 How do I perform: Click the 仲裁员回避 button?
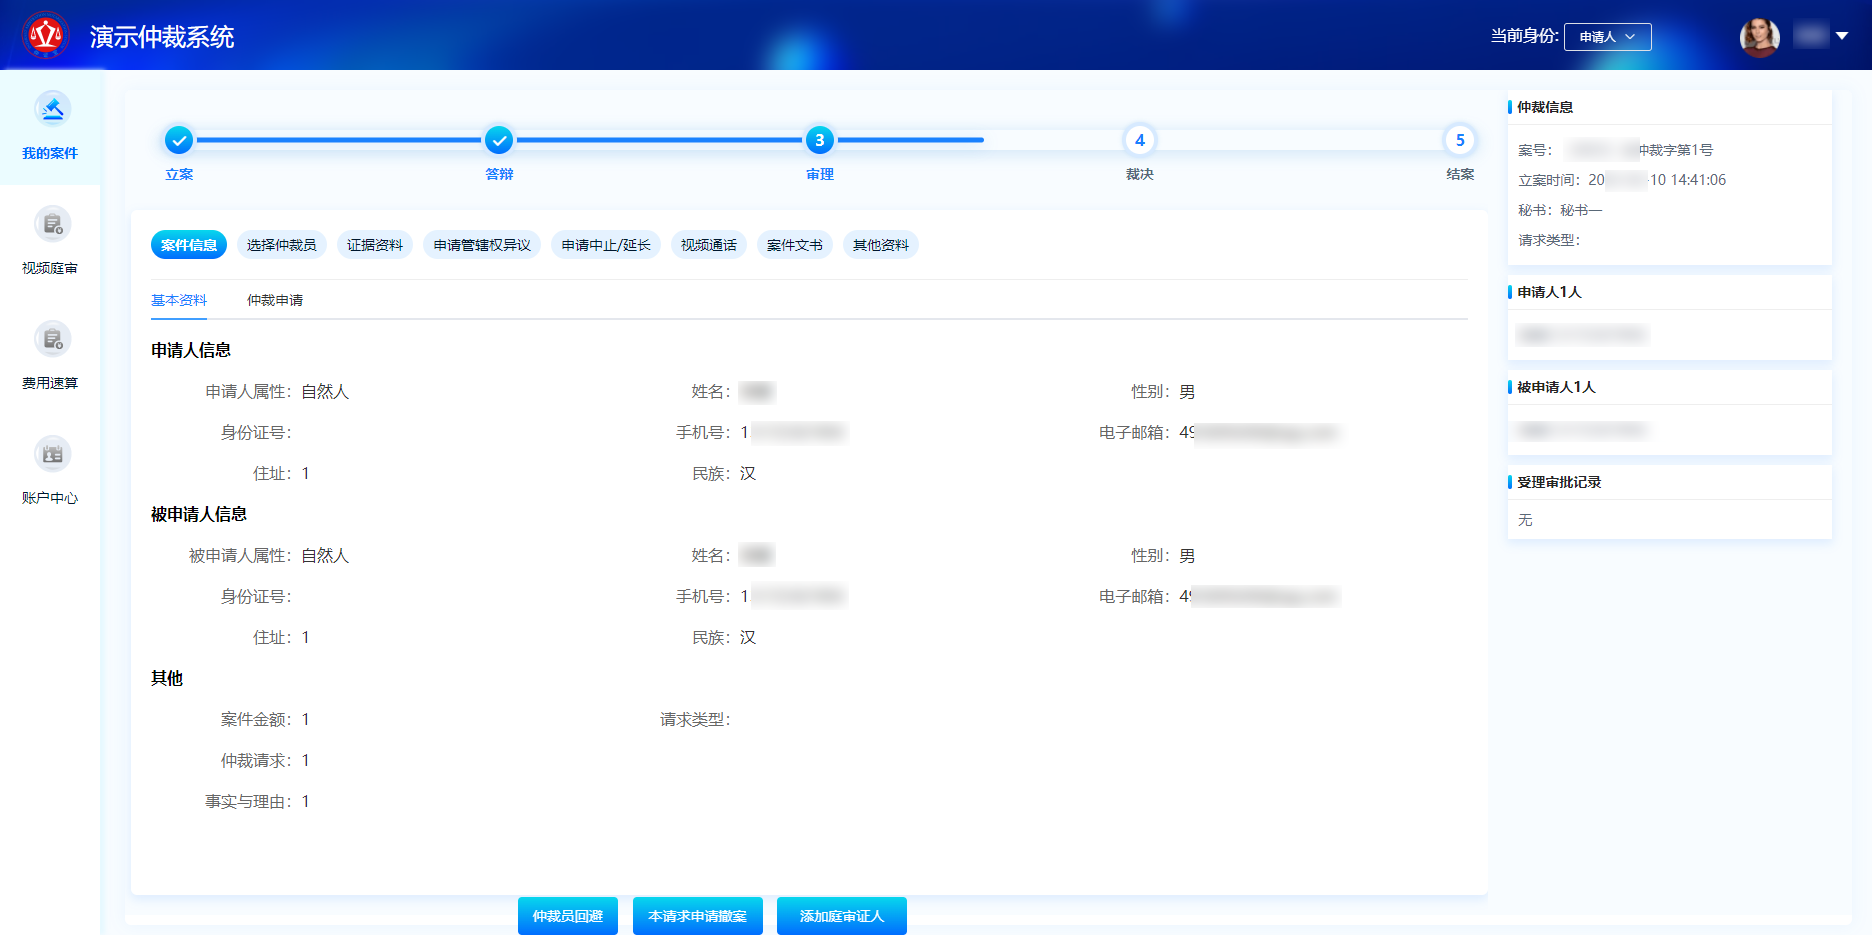[567, 916]
